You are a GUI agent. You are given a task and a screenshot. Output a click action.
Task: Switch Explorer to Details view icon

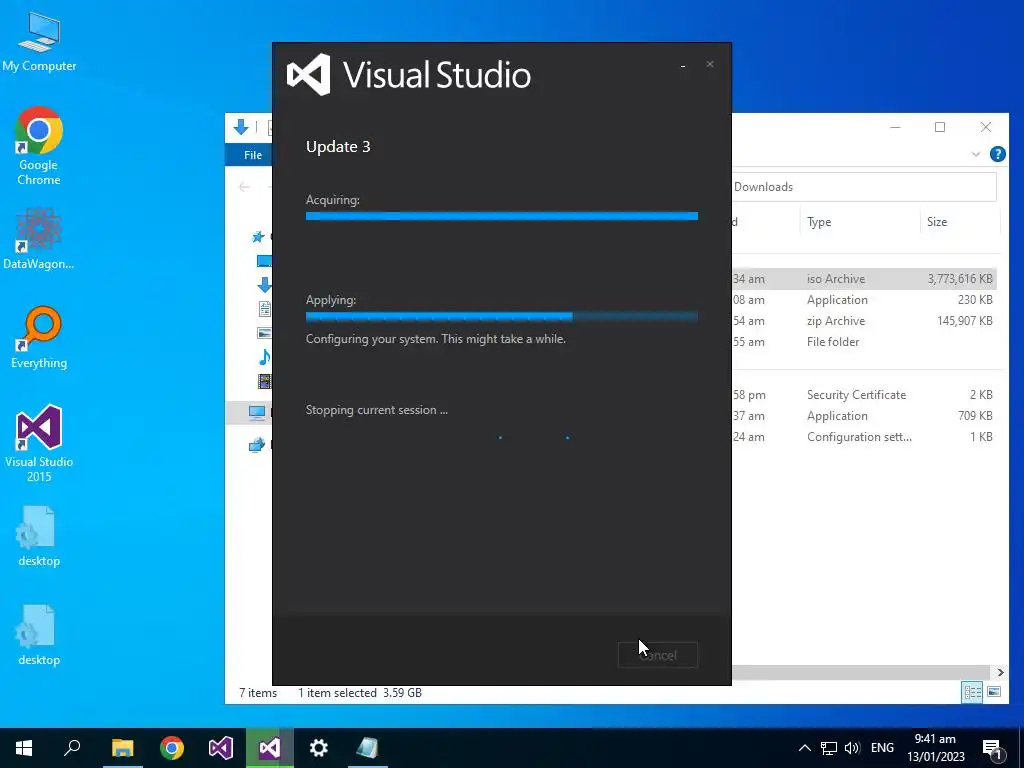(x=972, y=692)
